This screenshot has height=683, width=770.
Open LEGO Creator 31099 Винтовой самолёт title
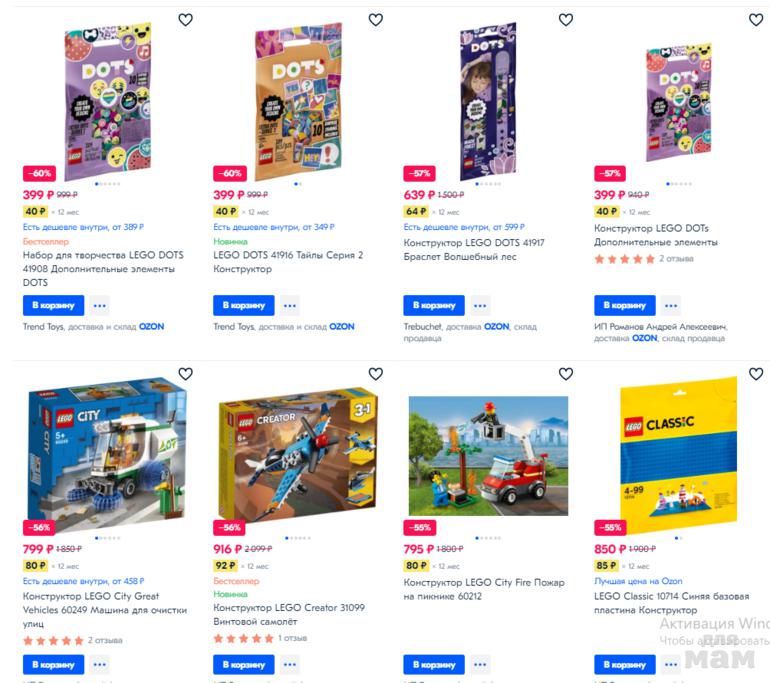(x=289, y=614)
